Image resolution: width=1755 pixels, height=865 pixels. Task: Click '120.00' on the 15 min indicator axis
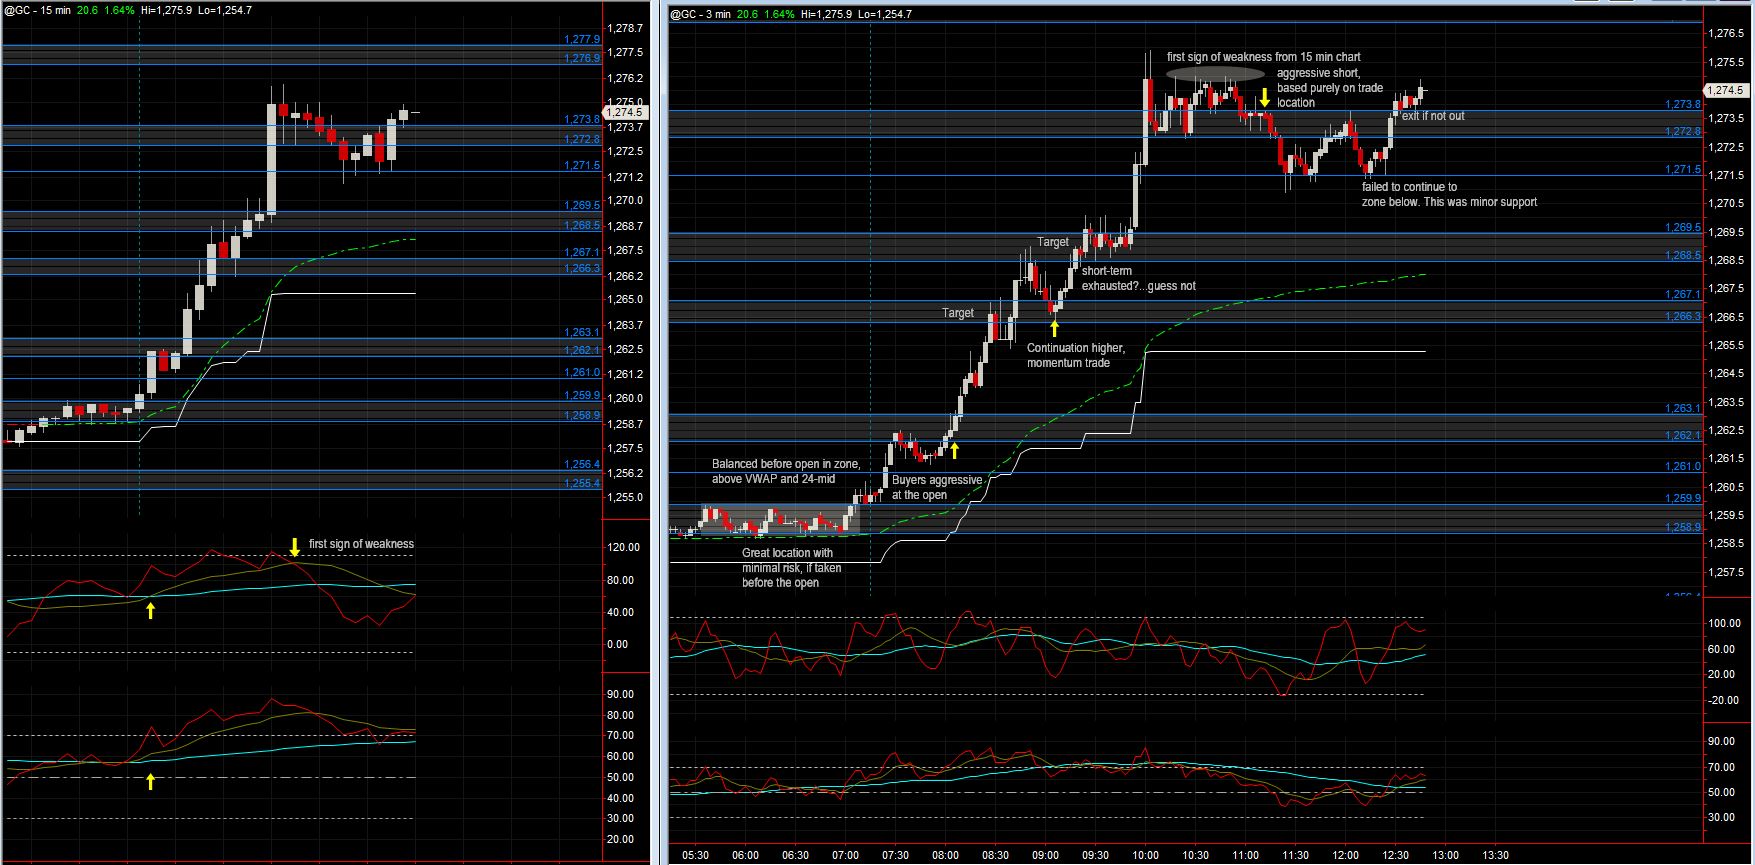[624, 547]
